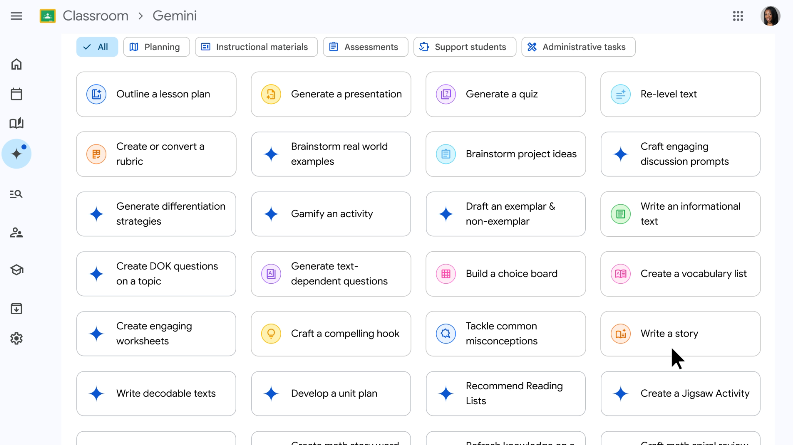Go to Home in the sidebar
Screen dimensions: 796x447
point(16,65)
